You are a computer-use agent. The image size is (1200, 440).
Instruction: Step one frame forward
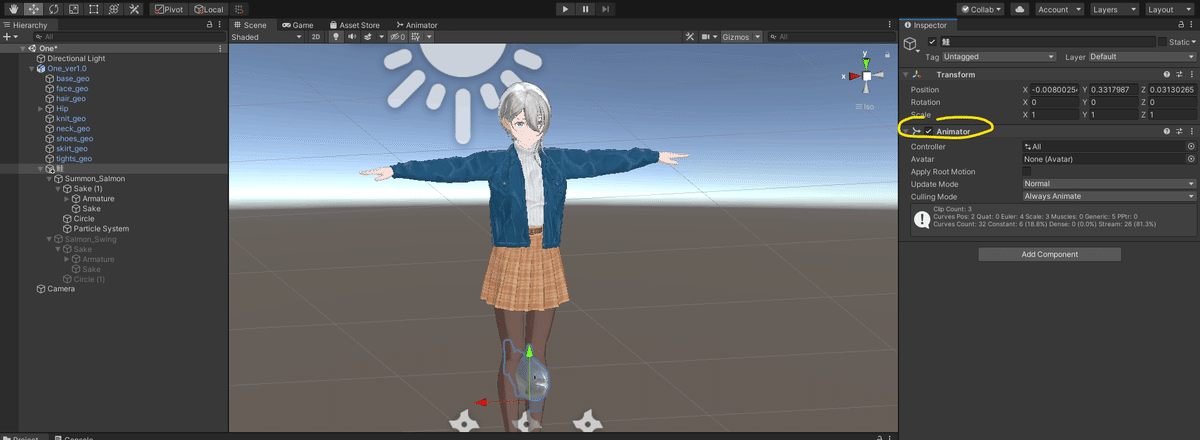[x=605, y=8]
